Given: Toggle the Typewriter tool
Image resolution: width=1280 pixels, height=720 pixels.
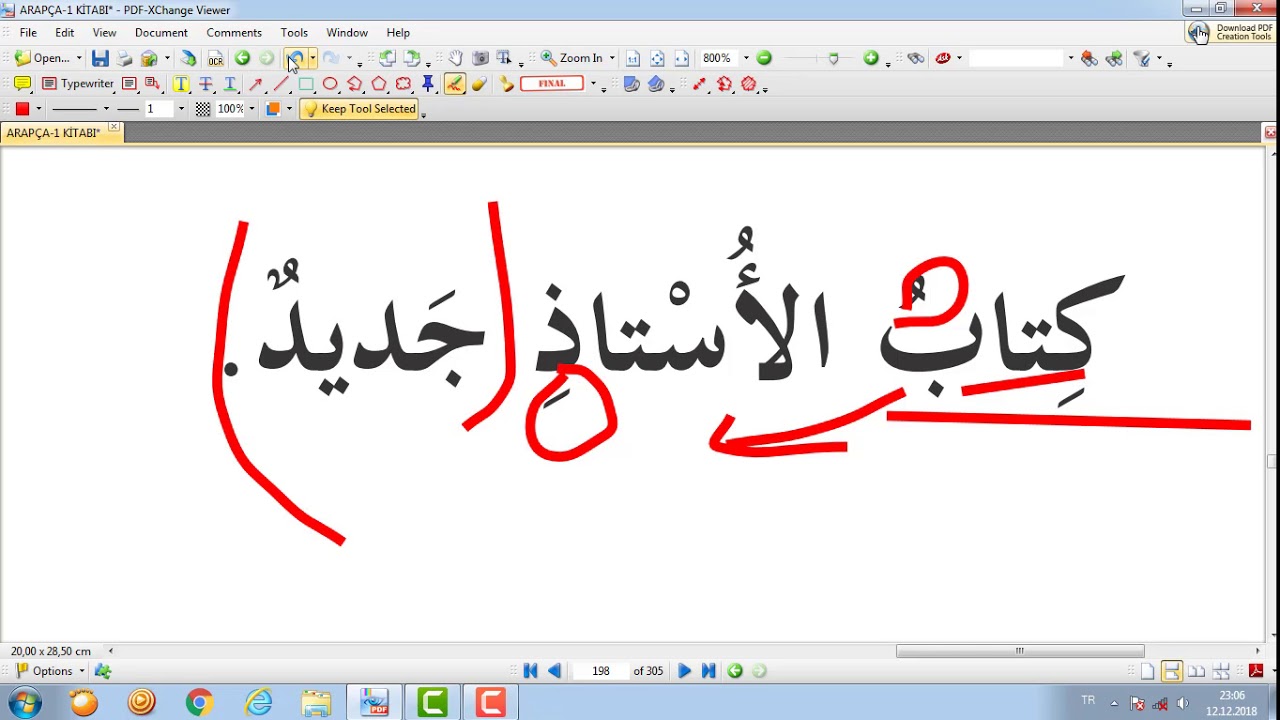Looking at the screenshot, I should [x=78, y=84].
